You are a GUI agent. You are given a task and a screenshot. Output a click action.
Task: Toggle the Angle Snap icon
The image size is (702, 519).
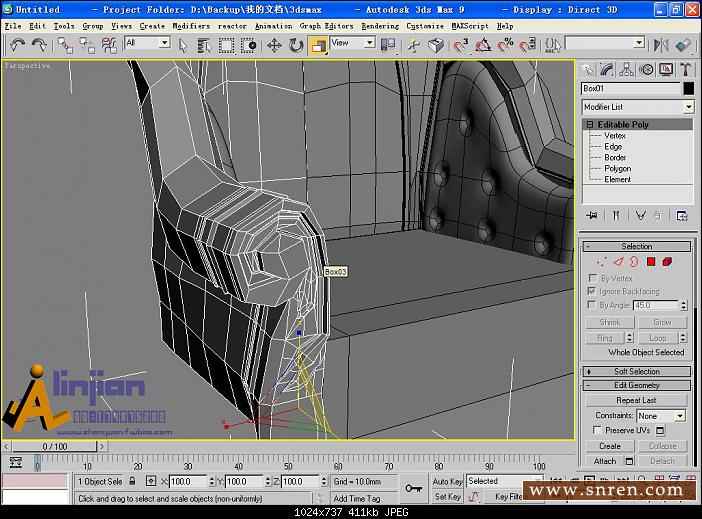[483, 45]
